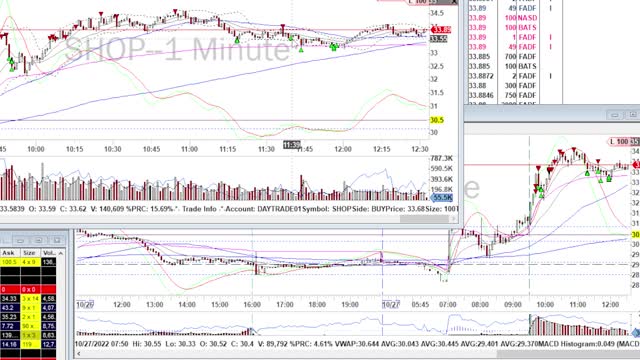
Task: Click the right arrow of top chart horizontal scrollbar
Action: click(x=453, y=219)
